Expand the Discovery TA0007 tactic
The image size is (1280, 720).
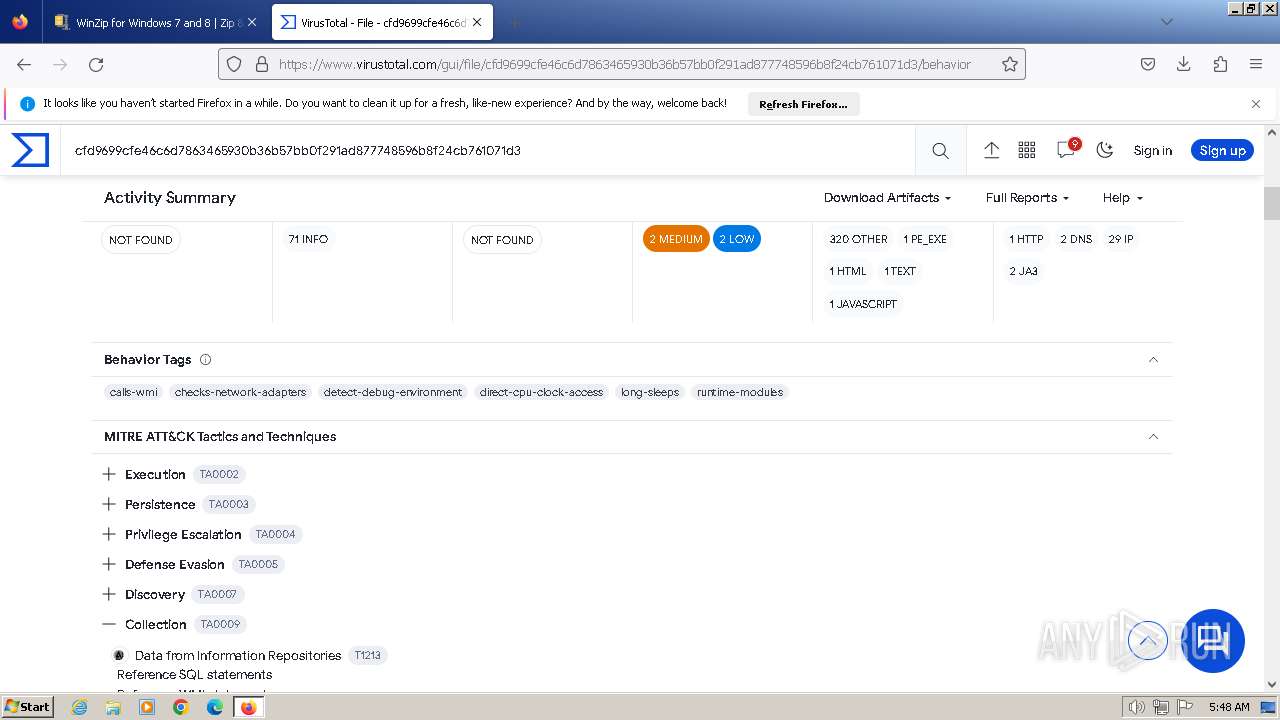(109, 594)
